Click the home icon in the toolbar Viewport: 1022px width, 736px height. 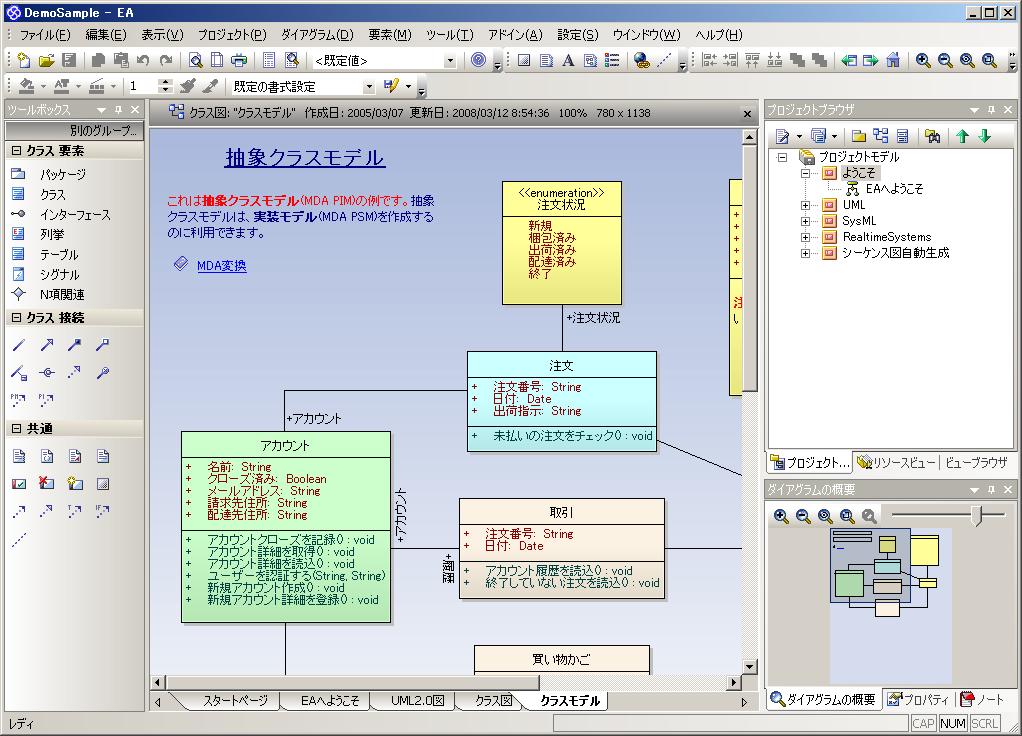click(893, 60)
